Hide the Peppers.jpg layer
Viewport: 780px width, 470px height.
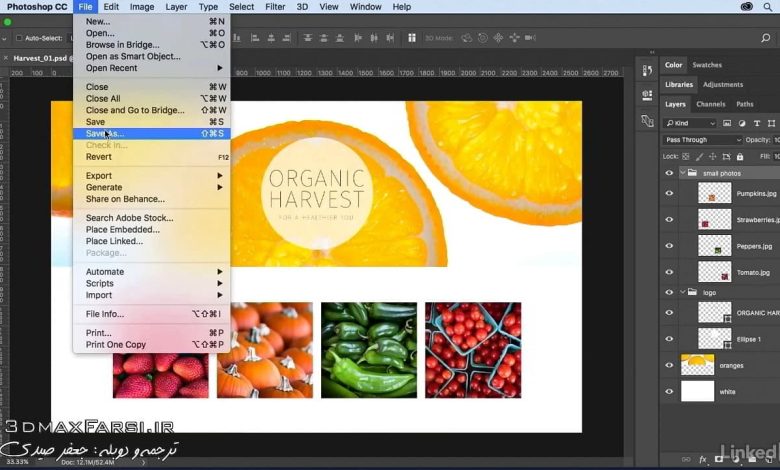click(x=669, y=246)
